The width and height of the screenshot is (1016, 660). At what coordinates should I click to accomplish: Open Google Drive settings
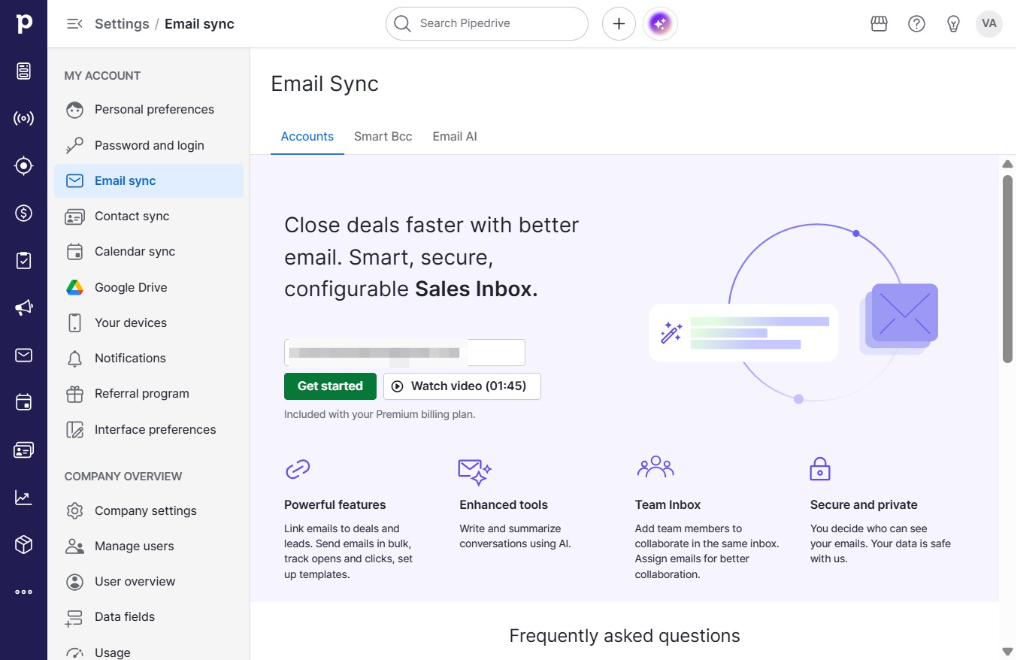(x=149, y=288)
